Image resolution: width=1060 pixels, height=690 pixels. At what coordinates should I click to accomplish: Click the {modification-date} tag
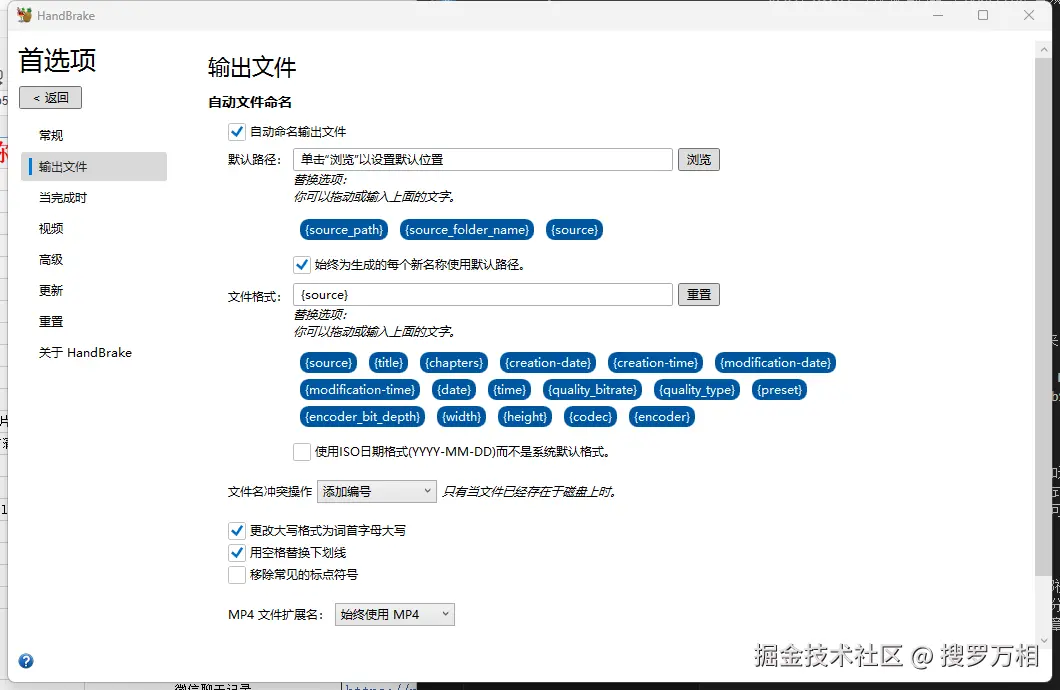(775, 363)
